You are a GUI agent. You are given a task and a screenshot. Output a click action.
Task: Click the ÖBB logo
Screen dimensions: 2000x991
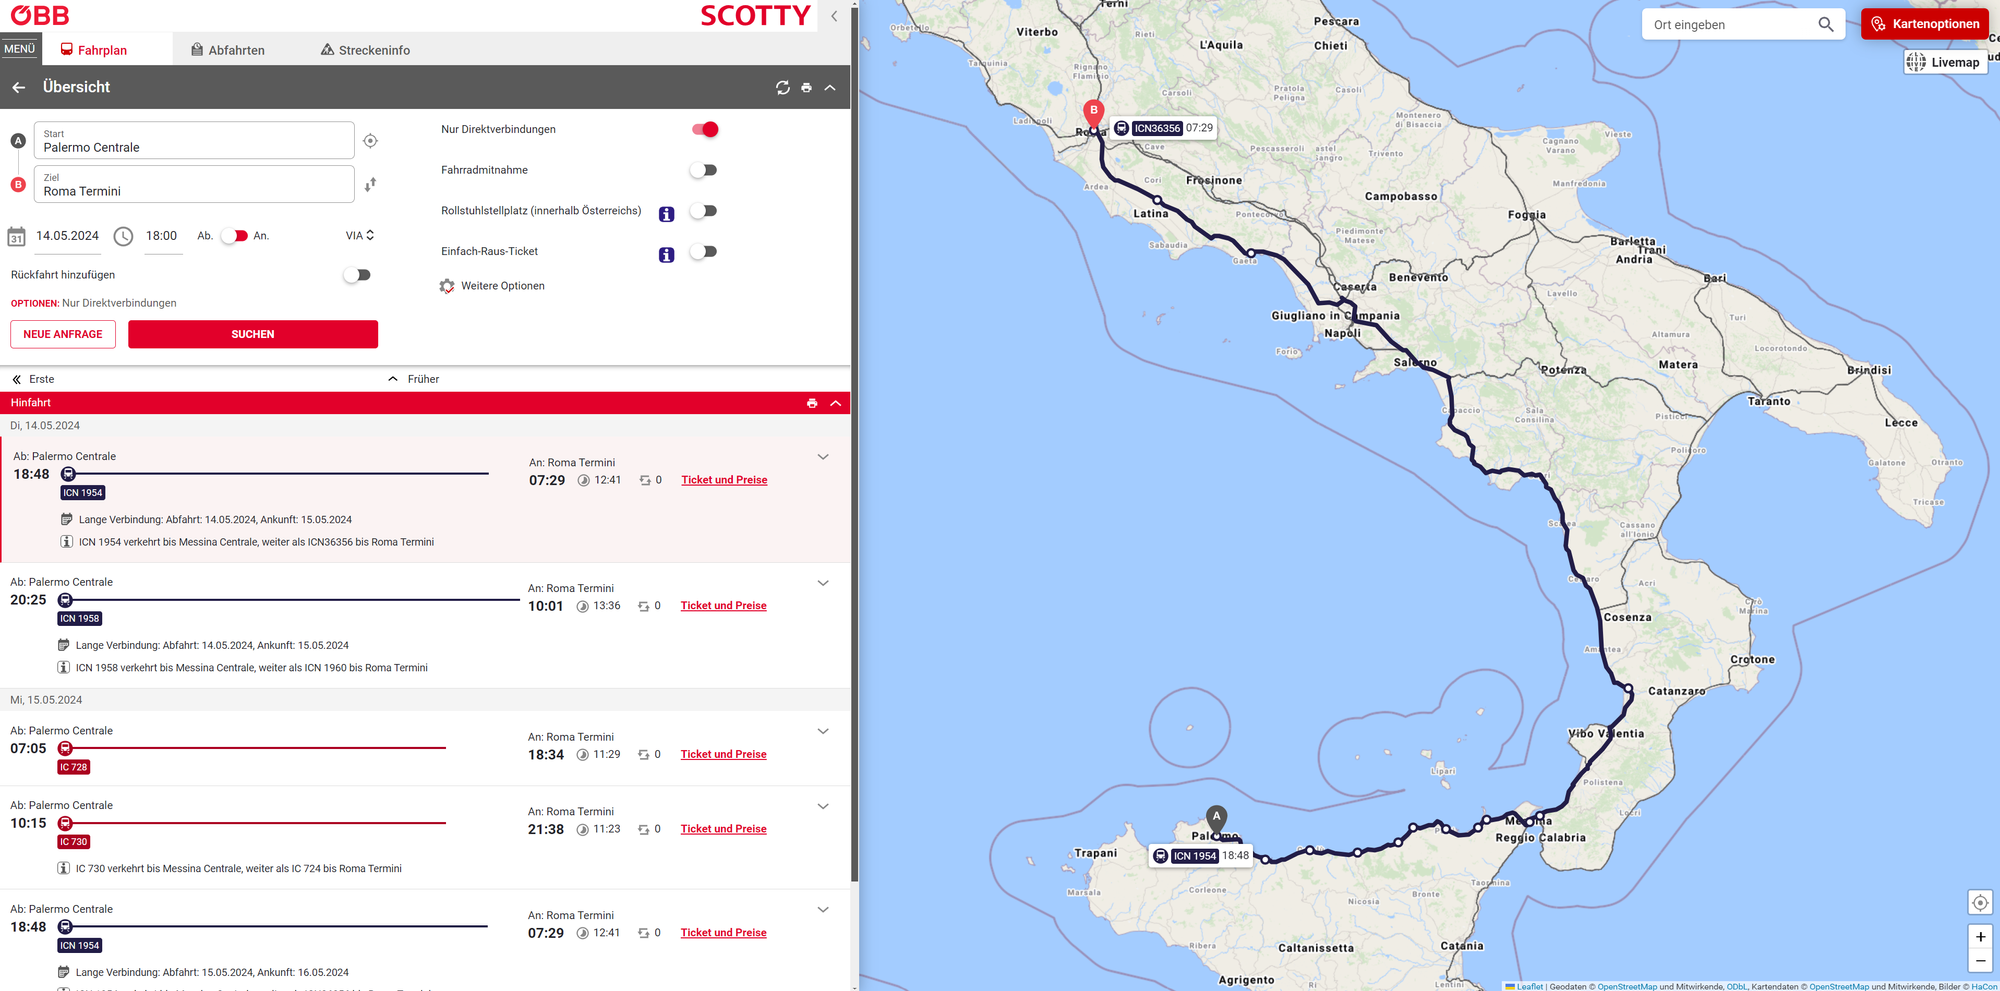pos(40,15)
